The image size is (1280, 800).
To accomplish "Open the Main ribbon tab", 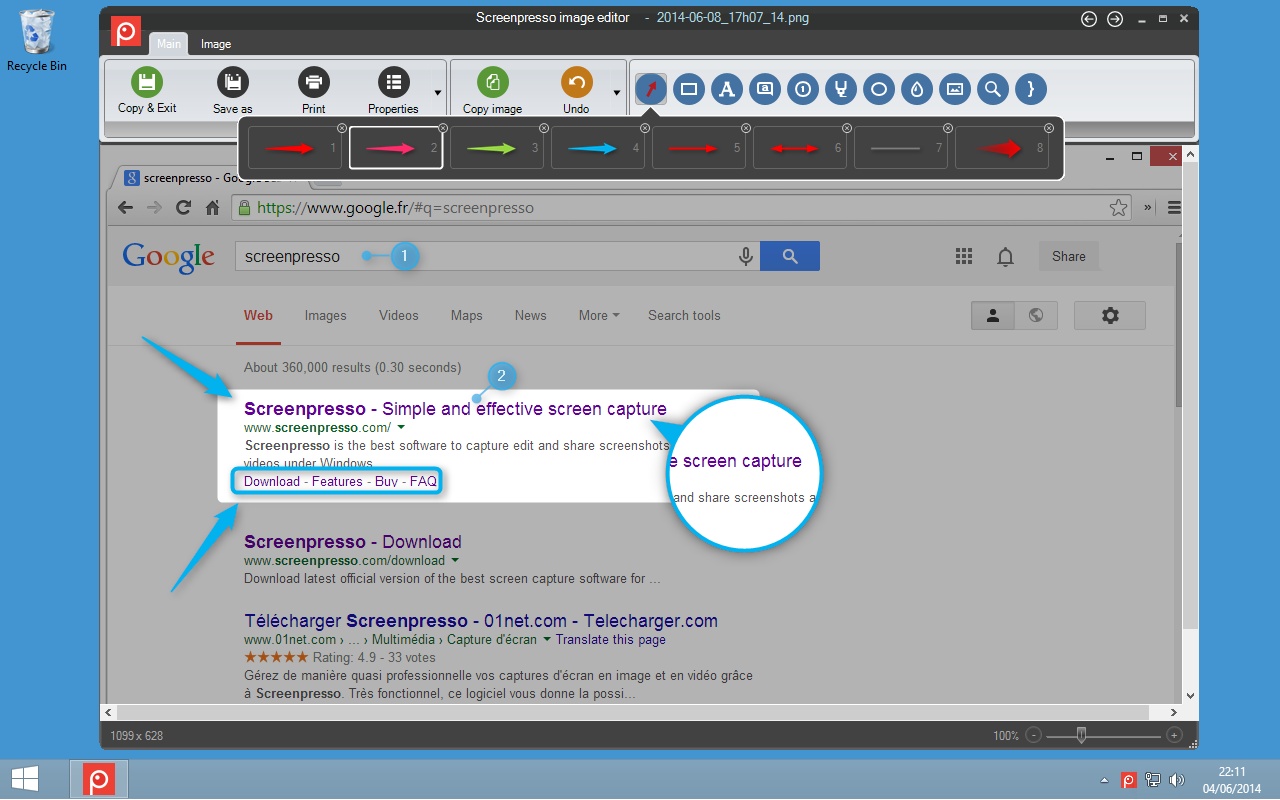I will point(169,44).
